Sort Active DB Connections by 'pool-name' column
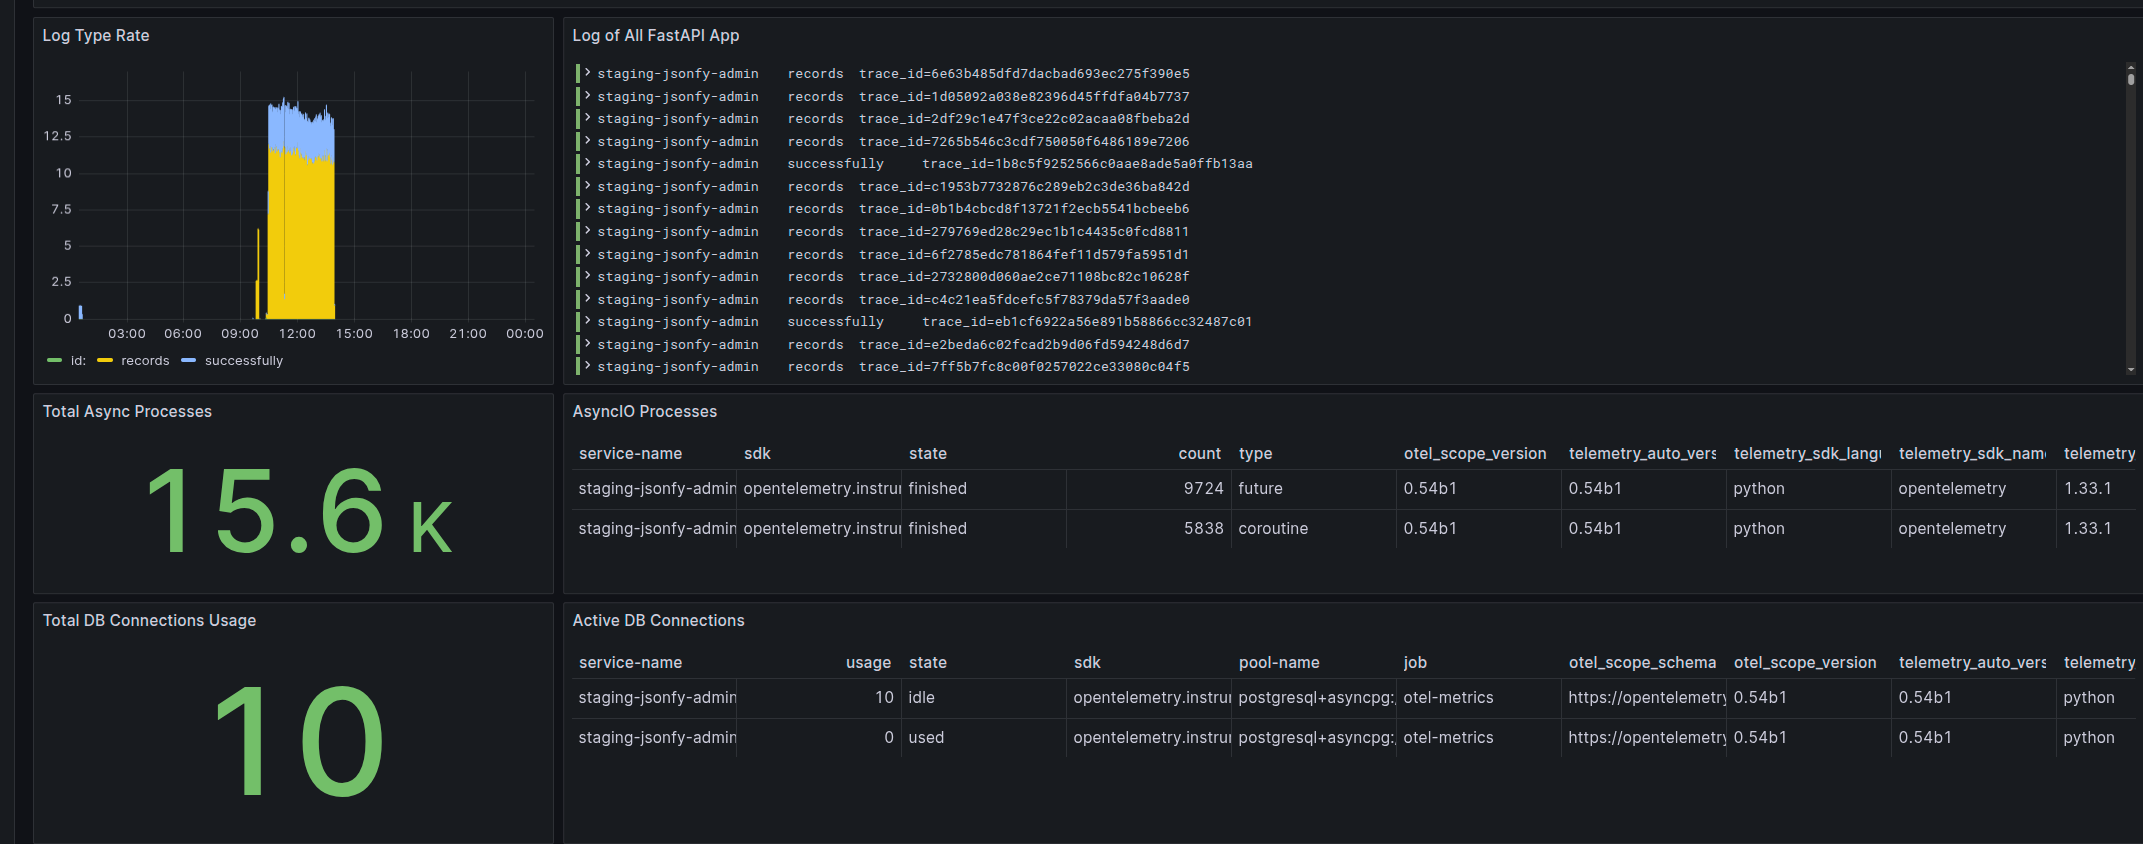Viewport: 2143px width, 844px height. click(x=1278, y=663)
